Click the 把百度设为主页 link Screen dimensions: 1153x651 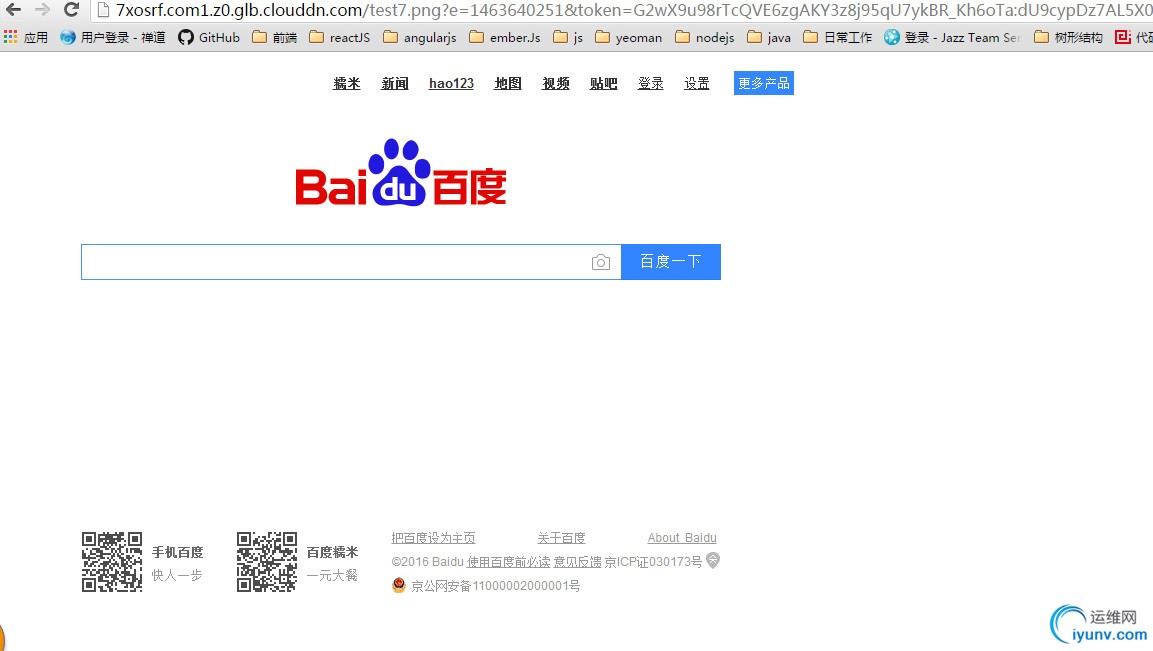[x=434, y=538]
